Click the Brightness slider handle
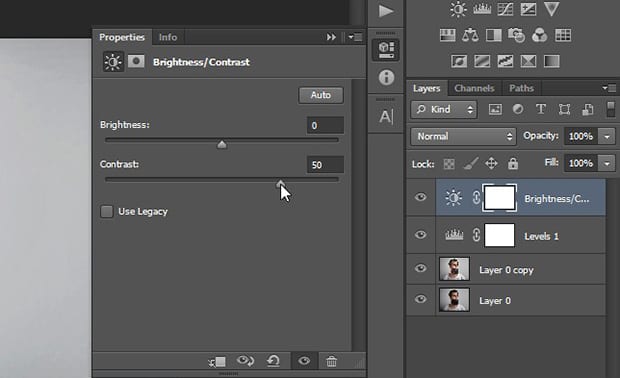Viewport: 620px width, 378px height. (222, 144)
